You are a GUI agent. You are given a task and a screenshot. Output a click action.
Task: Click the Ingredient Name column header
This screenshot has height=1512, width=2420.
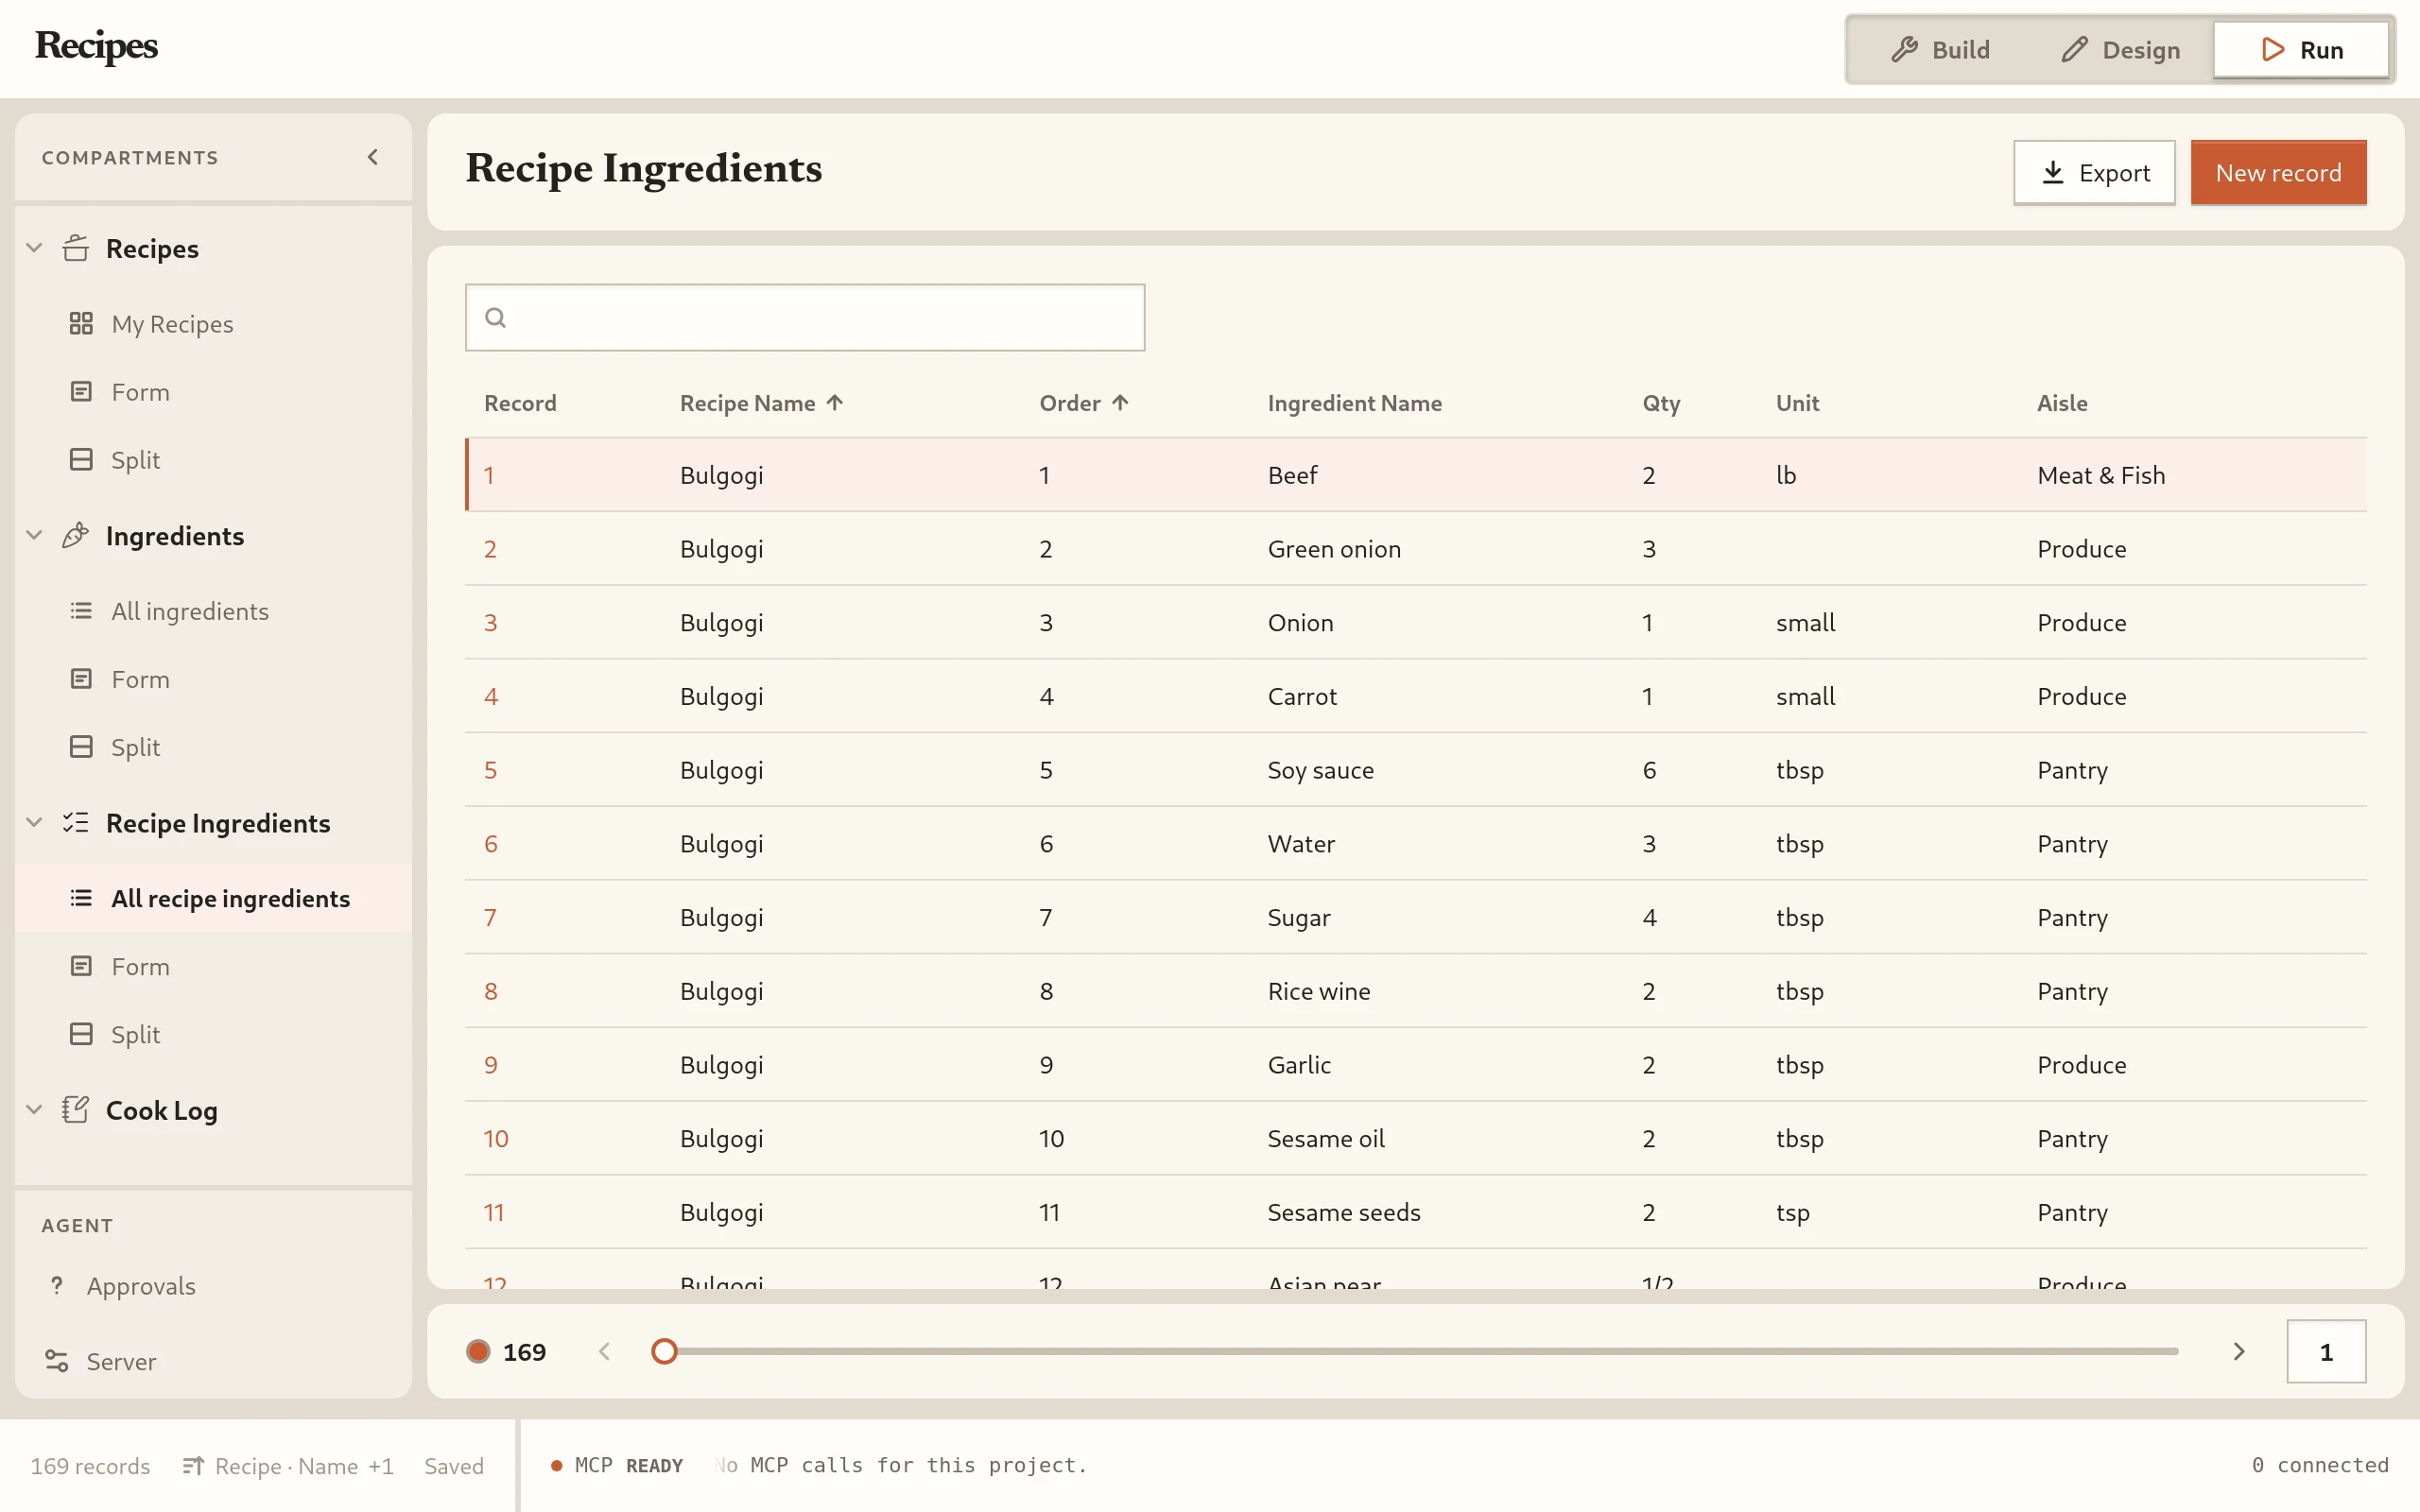click(x=1355, y=403)
